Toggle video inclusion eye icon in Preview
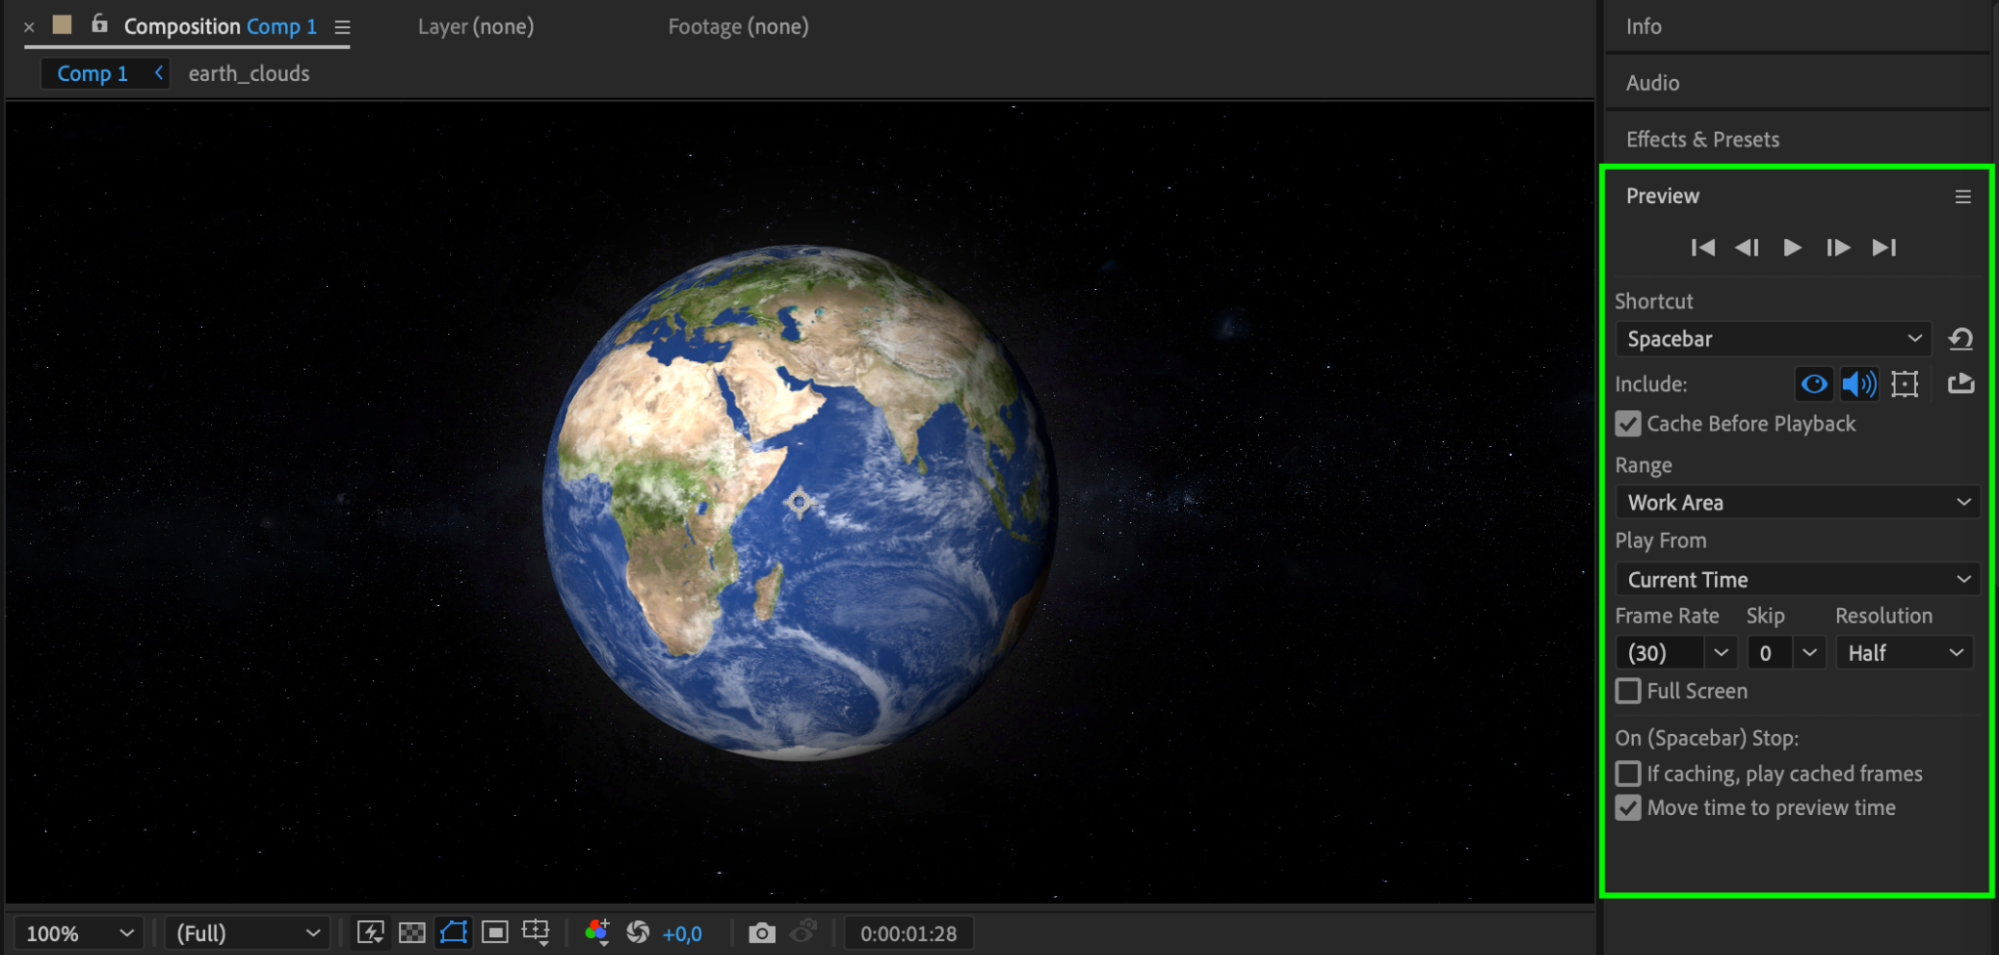Image resolution: width=1999 pixels, height=955 pixels. tap(1814, 384)
